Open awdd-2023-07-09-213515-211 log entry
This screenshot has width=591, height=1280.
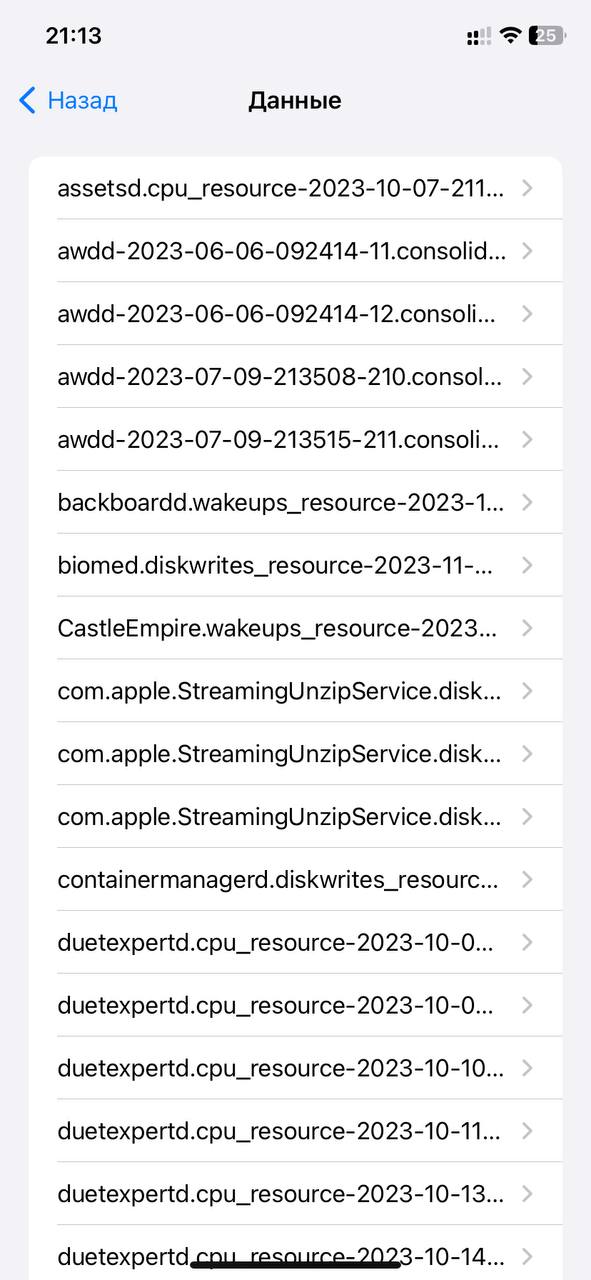coord(295,440)
